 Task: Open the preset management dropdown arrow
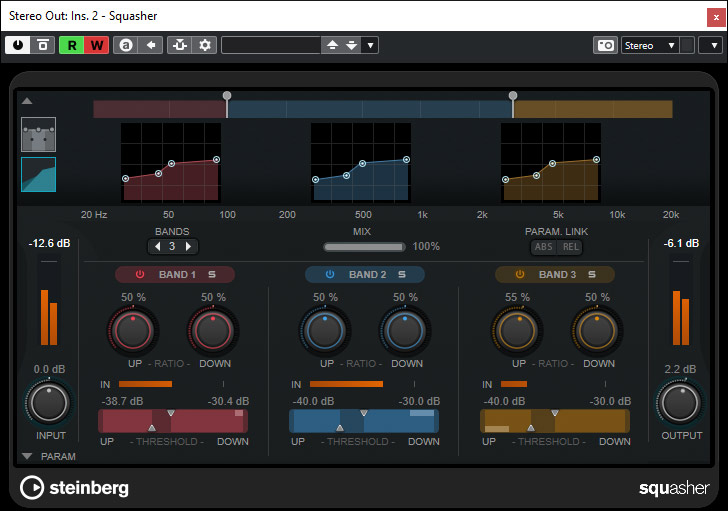click(x=370, y=45)
